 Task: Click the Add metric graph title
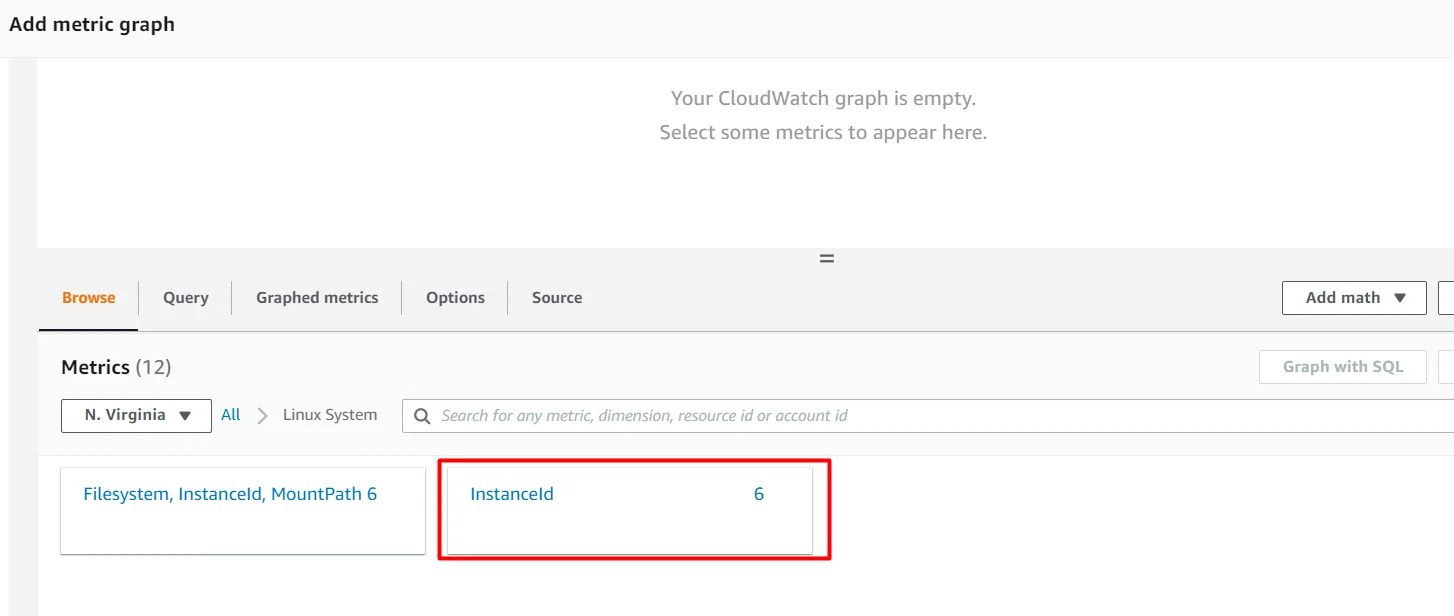[91, 24]
